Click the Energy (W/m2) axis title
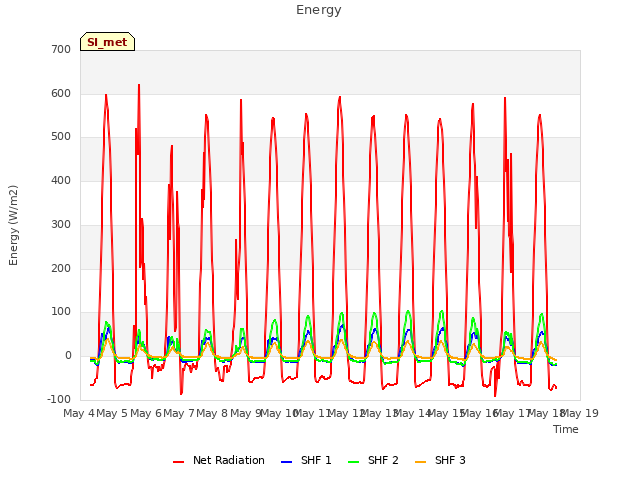The image size is (640, 480). 13,225
